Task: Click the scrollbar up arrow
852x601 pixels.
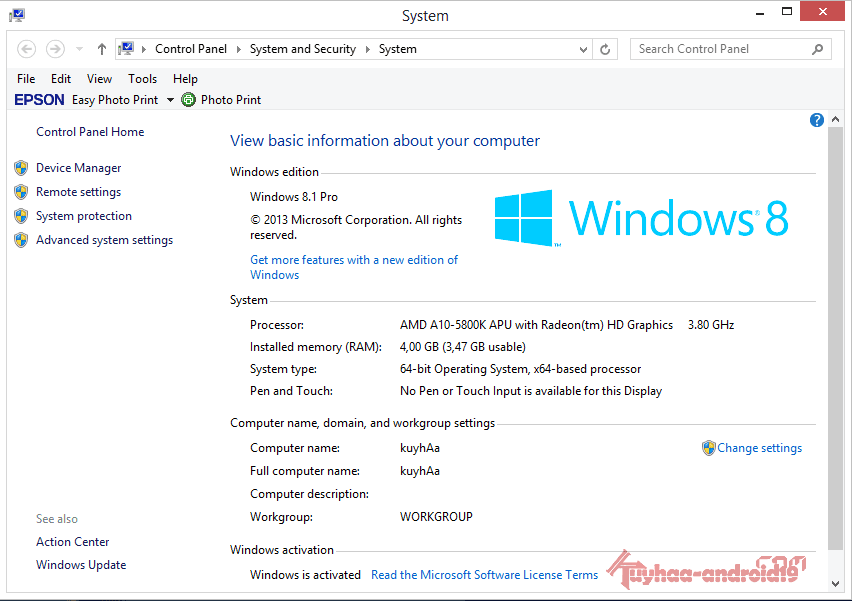Action: [836, 119]
